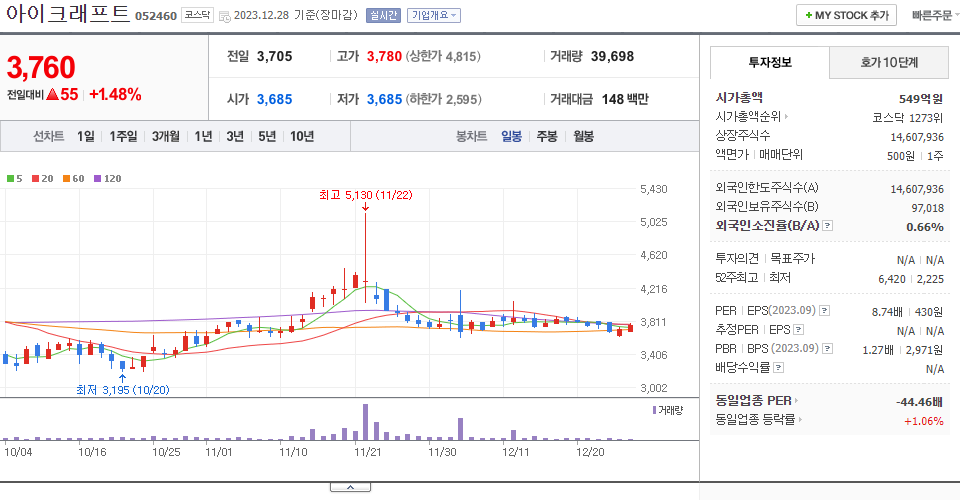Select the 월봉 candle chart
This screenshot has height=500, width=960.
[583, 136]
